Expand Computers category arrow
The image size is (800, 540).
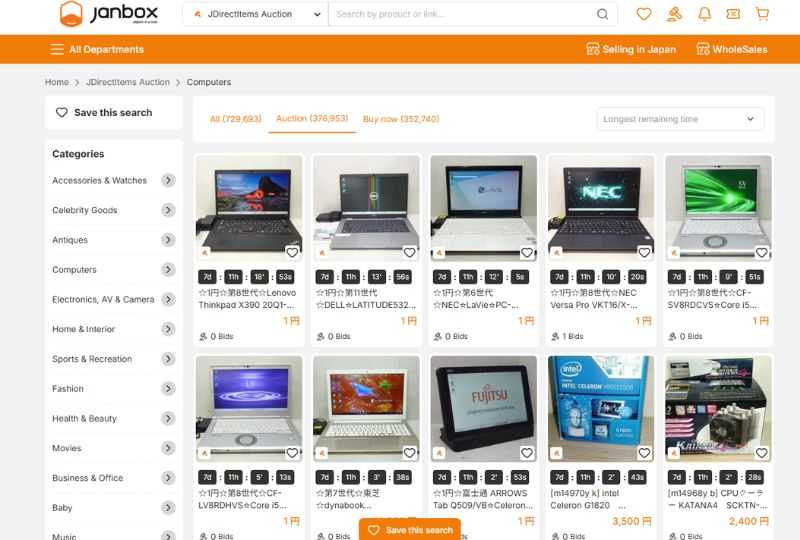(x=168, y=269)
